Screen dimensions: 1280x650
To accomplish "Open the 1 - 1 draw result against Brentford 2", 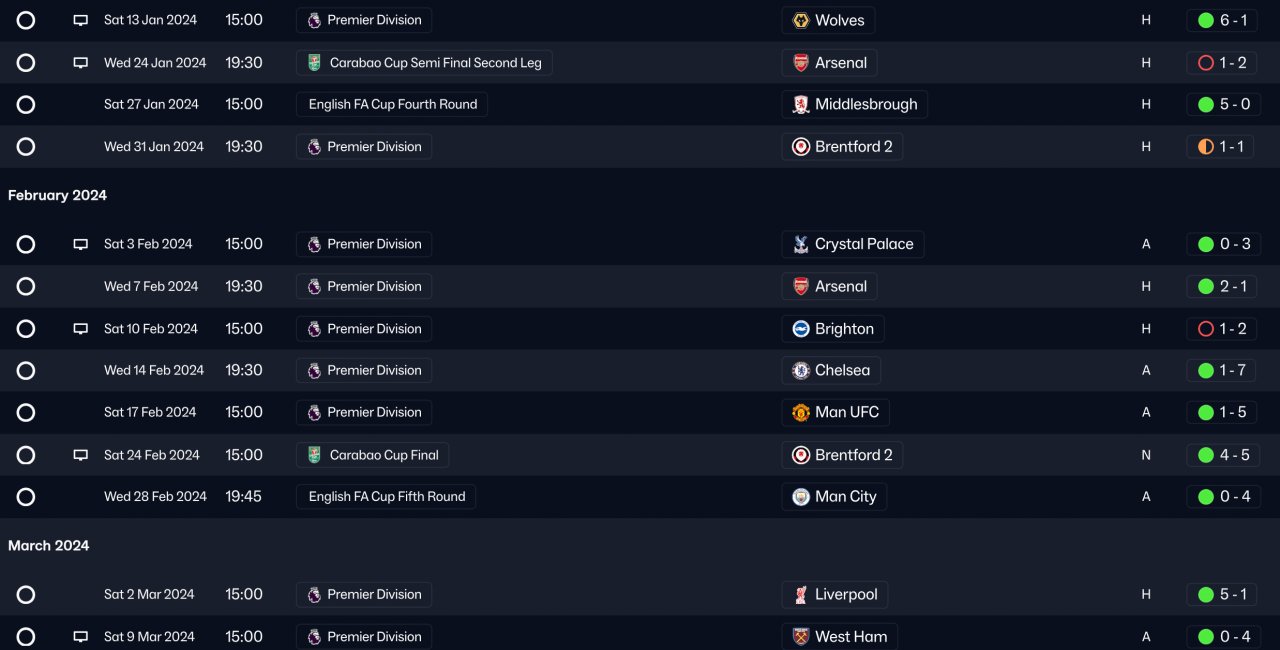I will (x=1221, y=147).
